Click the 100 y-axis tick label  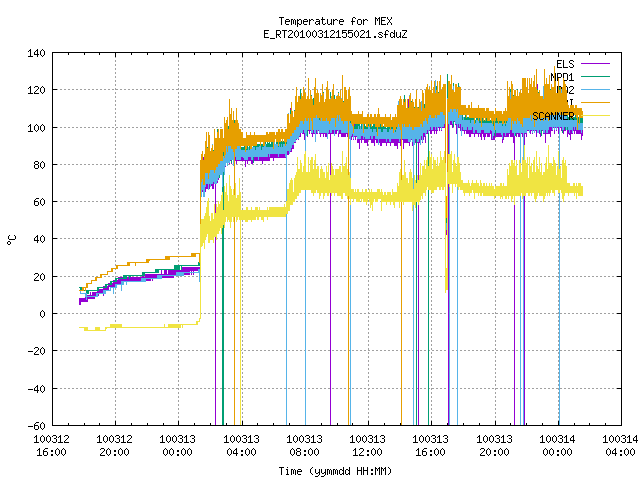[36, 128]
